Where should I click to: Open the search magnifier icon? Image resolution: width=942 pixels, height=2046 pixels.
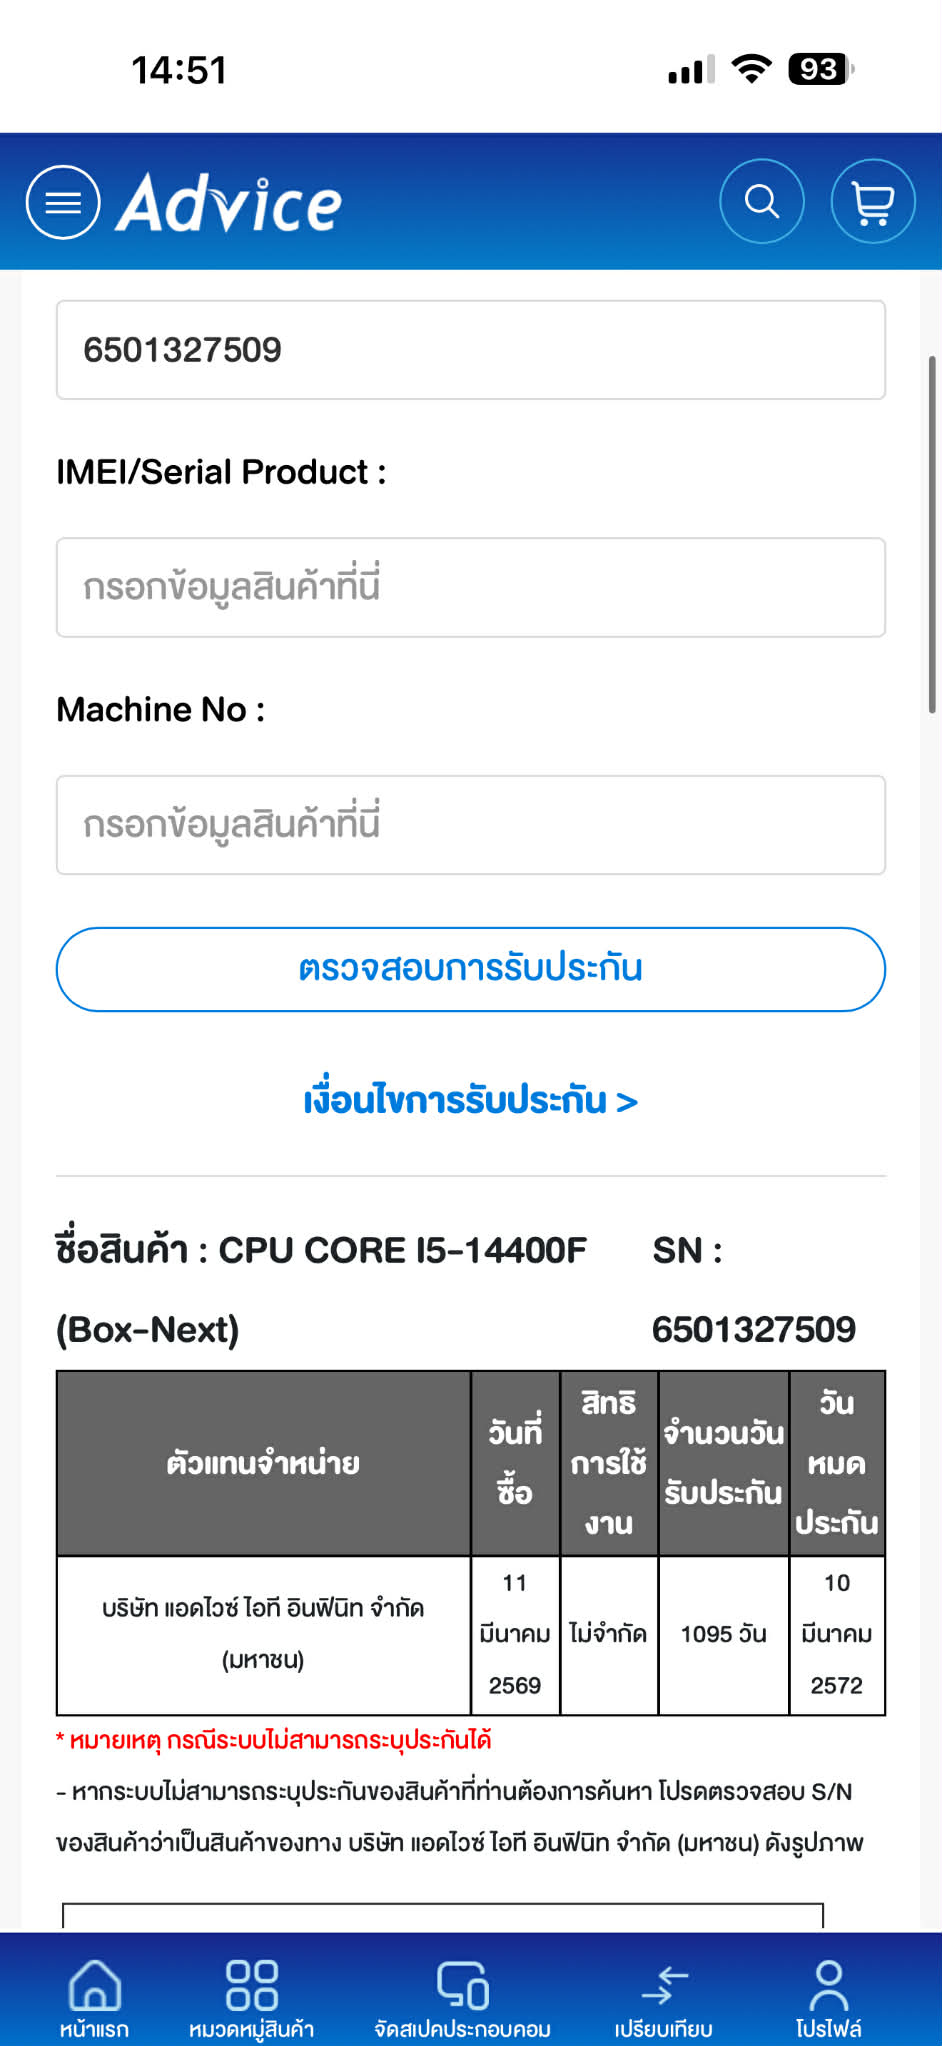(762, 202)
